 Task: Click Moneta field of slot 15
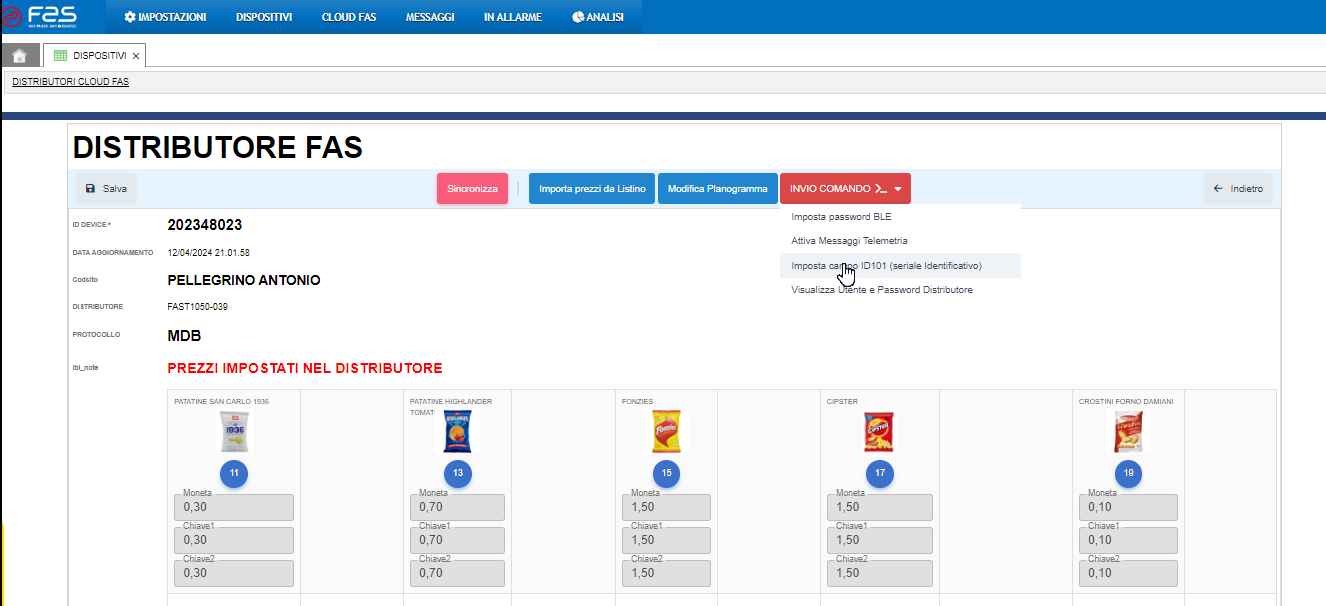coord(666,507)
